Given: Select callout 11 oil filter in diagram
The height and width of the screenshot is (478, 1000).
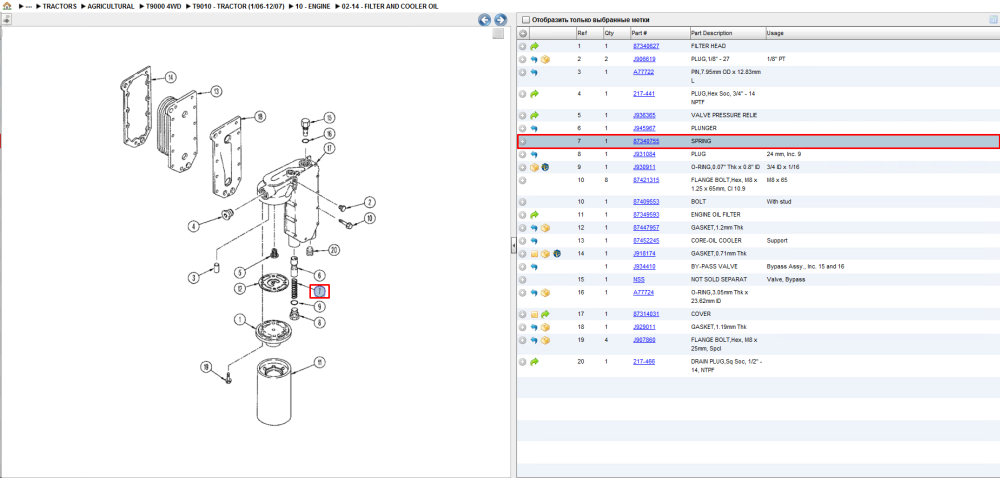Looking at the screenshot, I should click(x=320, y=362).
